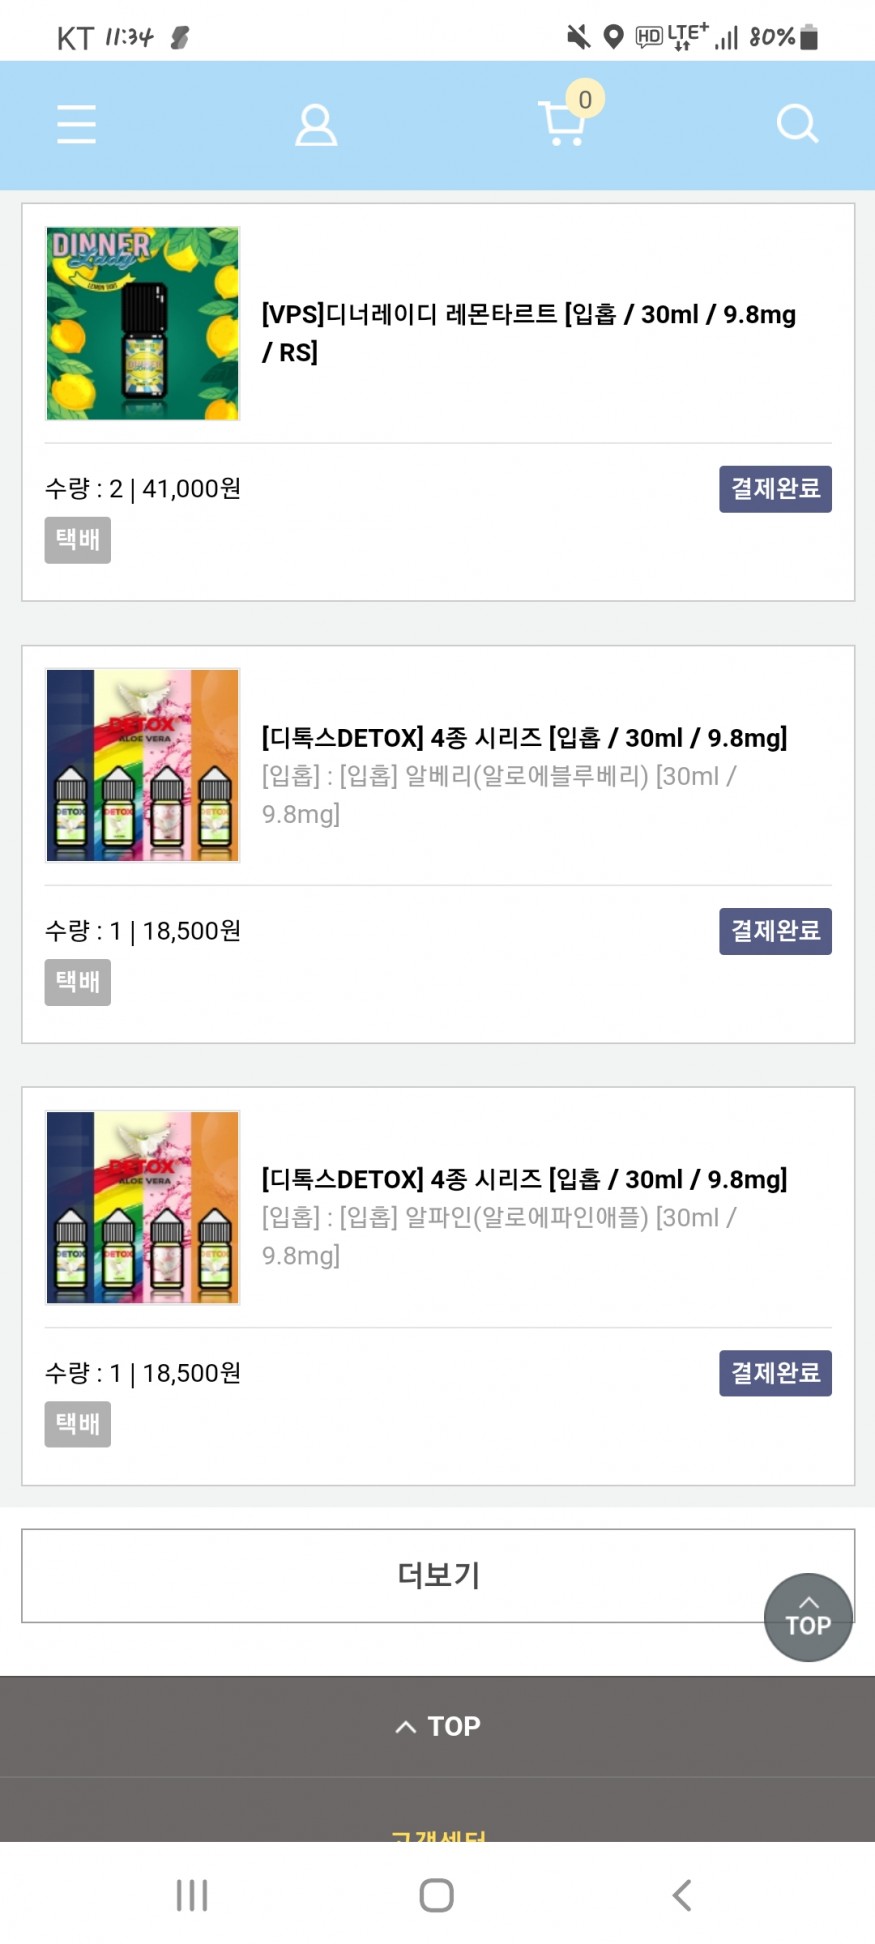Tap the search magnifier icon

tap(797, 125)
